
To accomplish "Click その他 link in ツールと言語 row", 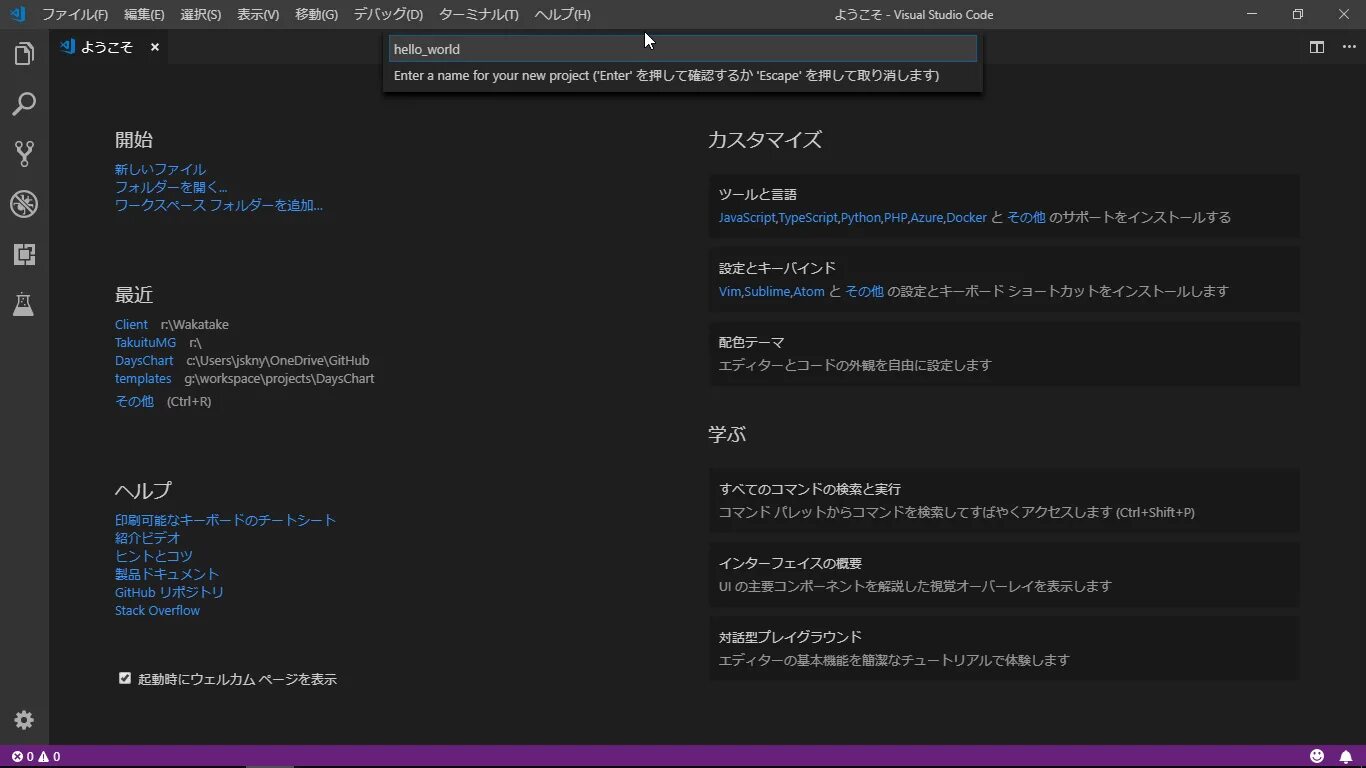I will click(1026, 217).
